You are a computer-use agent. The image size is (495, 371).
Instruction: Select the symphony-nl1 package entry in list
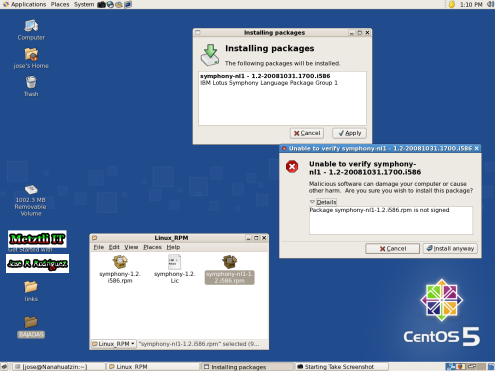click(282, 79)
